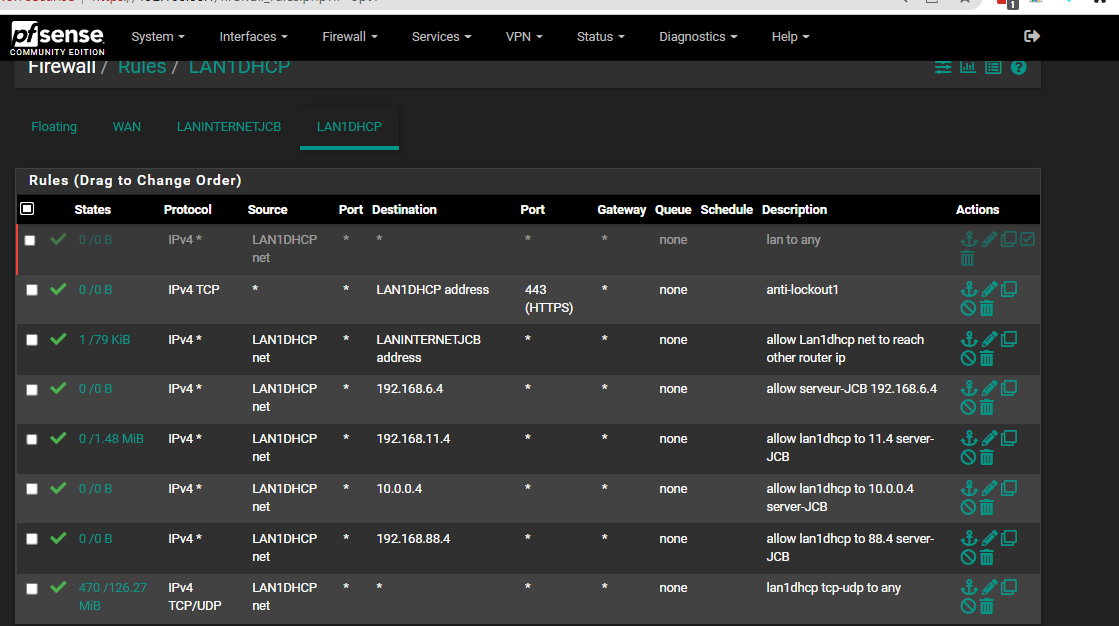Click the logout arrow icon in navbar
This screenshot has width=1119, height=626.
pyautogui.click(x=1031, y=36)
